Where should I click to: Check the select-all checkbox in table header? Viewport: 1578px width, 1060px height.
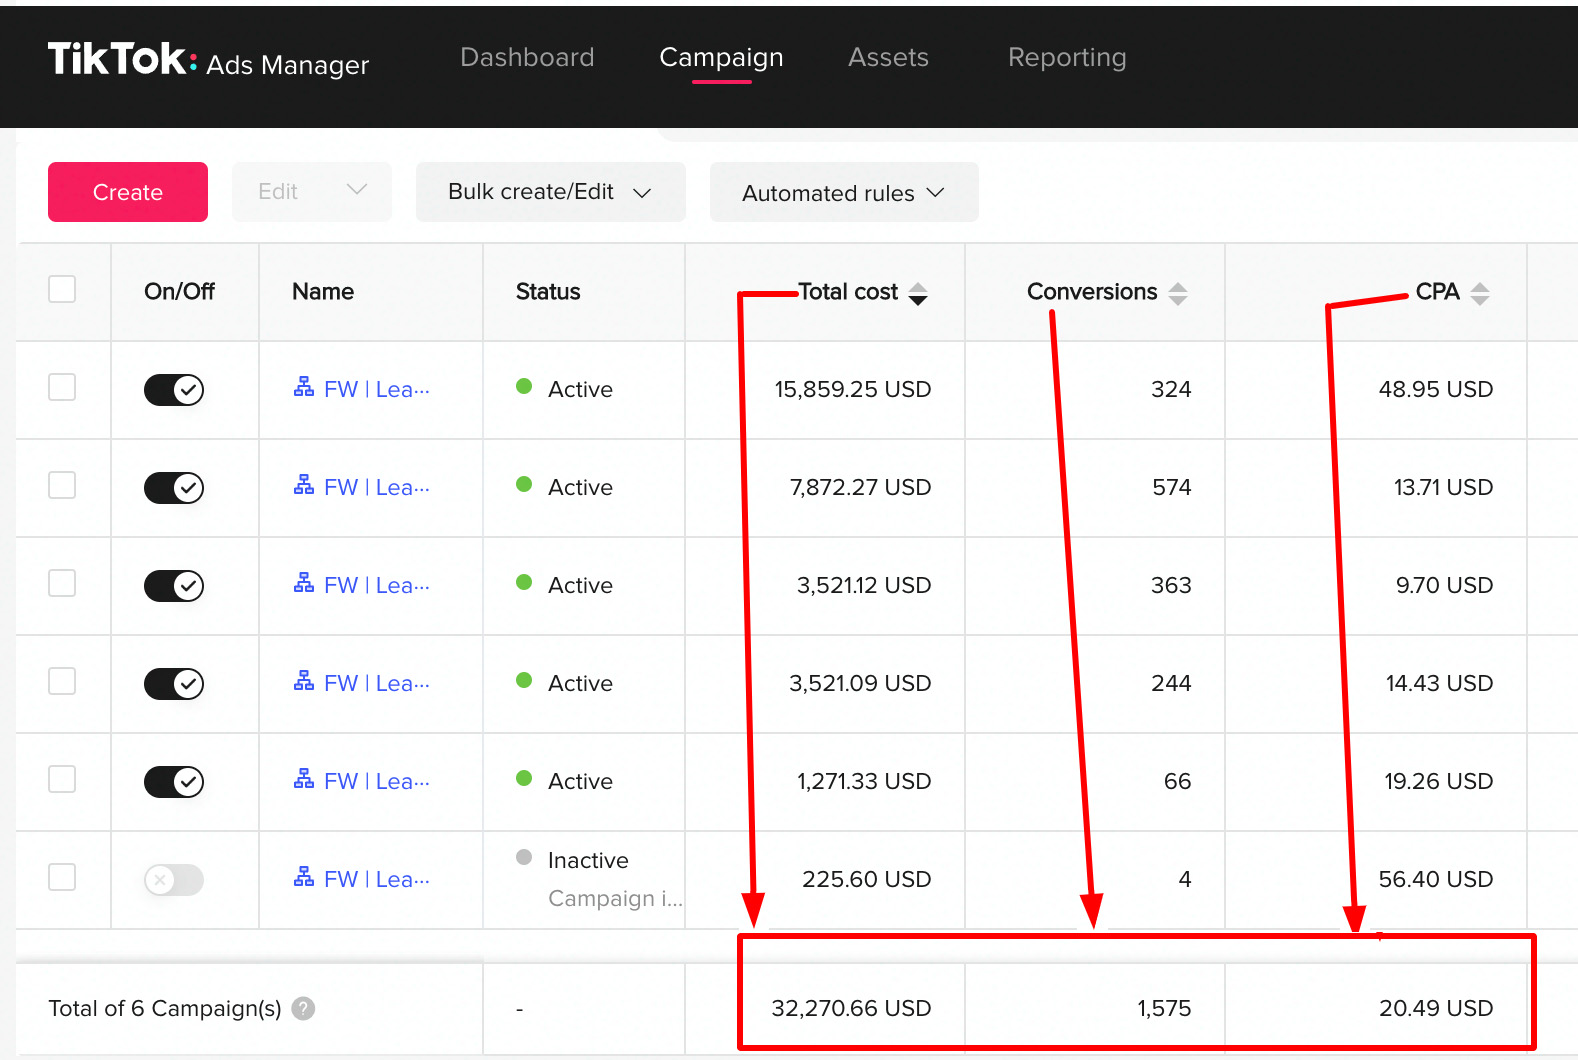coord(62,289)
